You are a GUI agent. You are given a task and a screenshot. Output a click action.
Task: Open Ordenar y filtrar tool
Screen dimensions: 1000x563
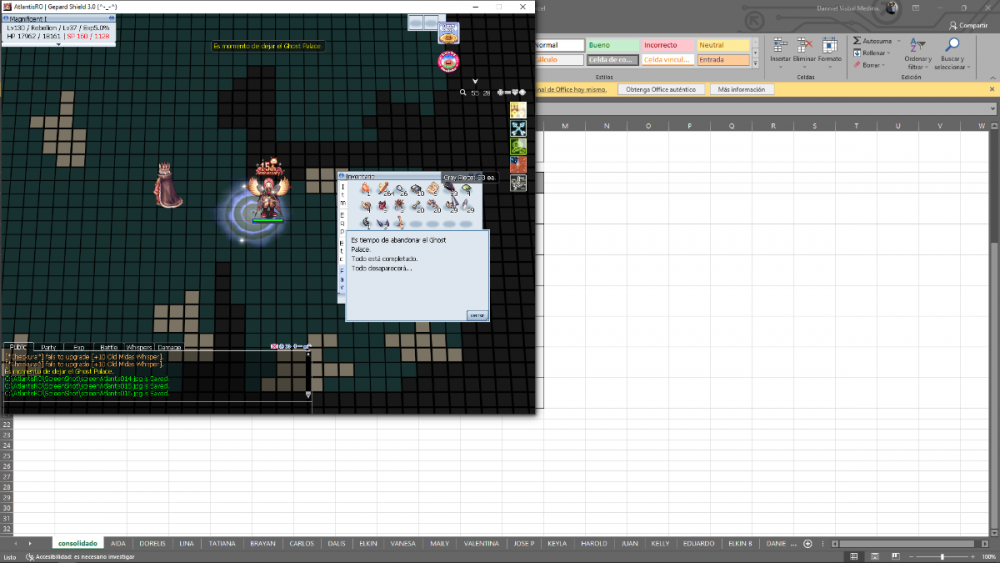pos(917,46)
